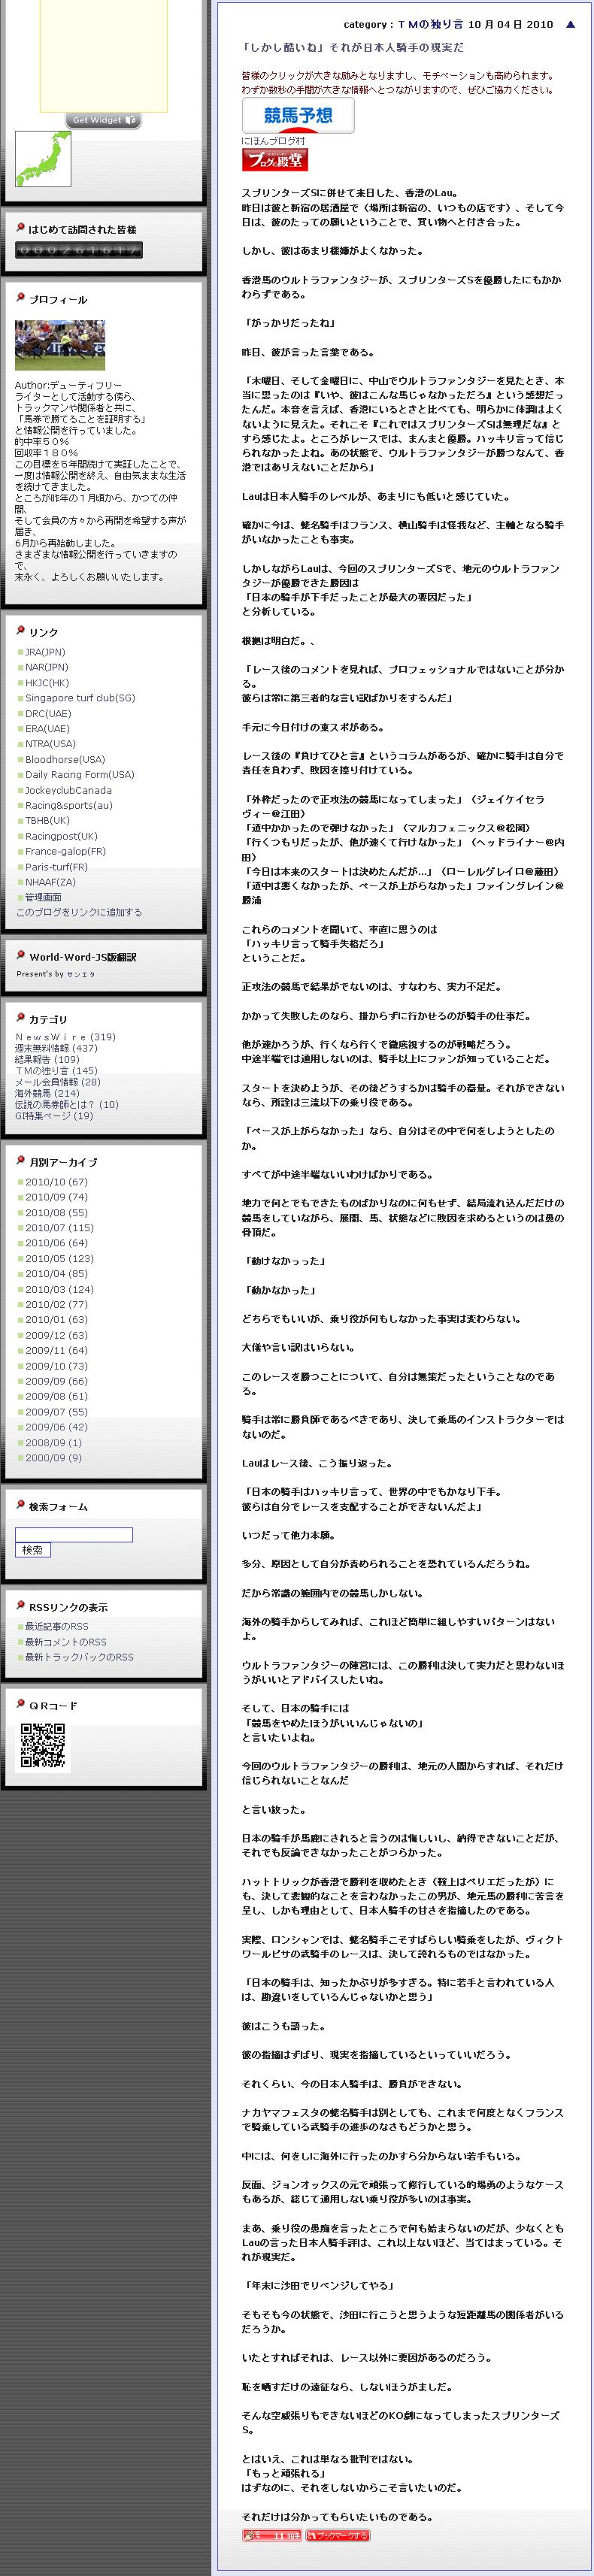
Task: Open the 最新トラックバックのRSS feed link
Action: tap(79, 1658)
